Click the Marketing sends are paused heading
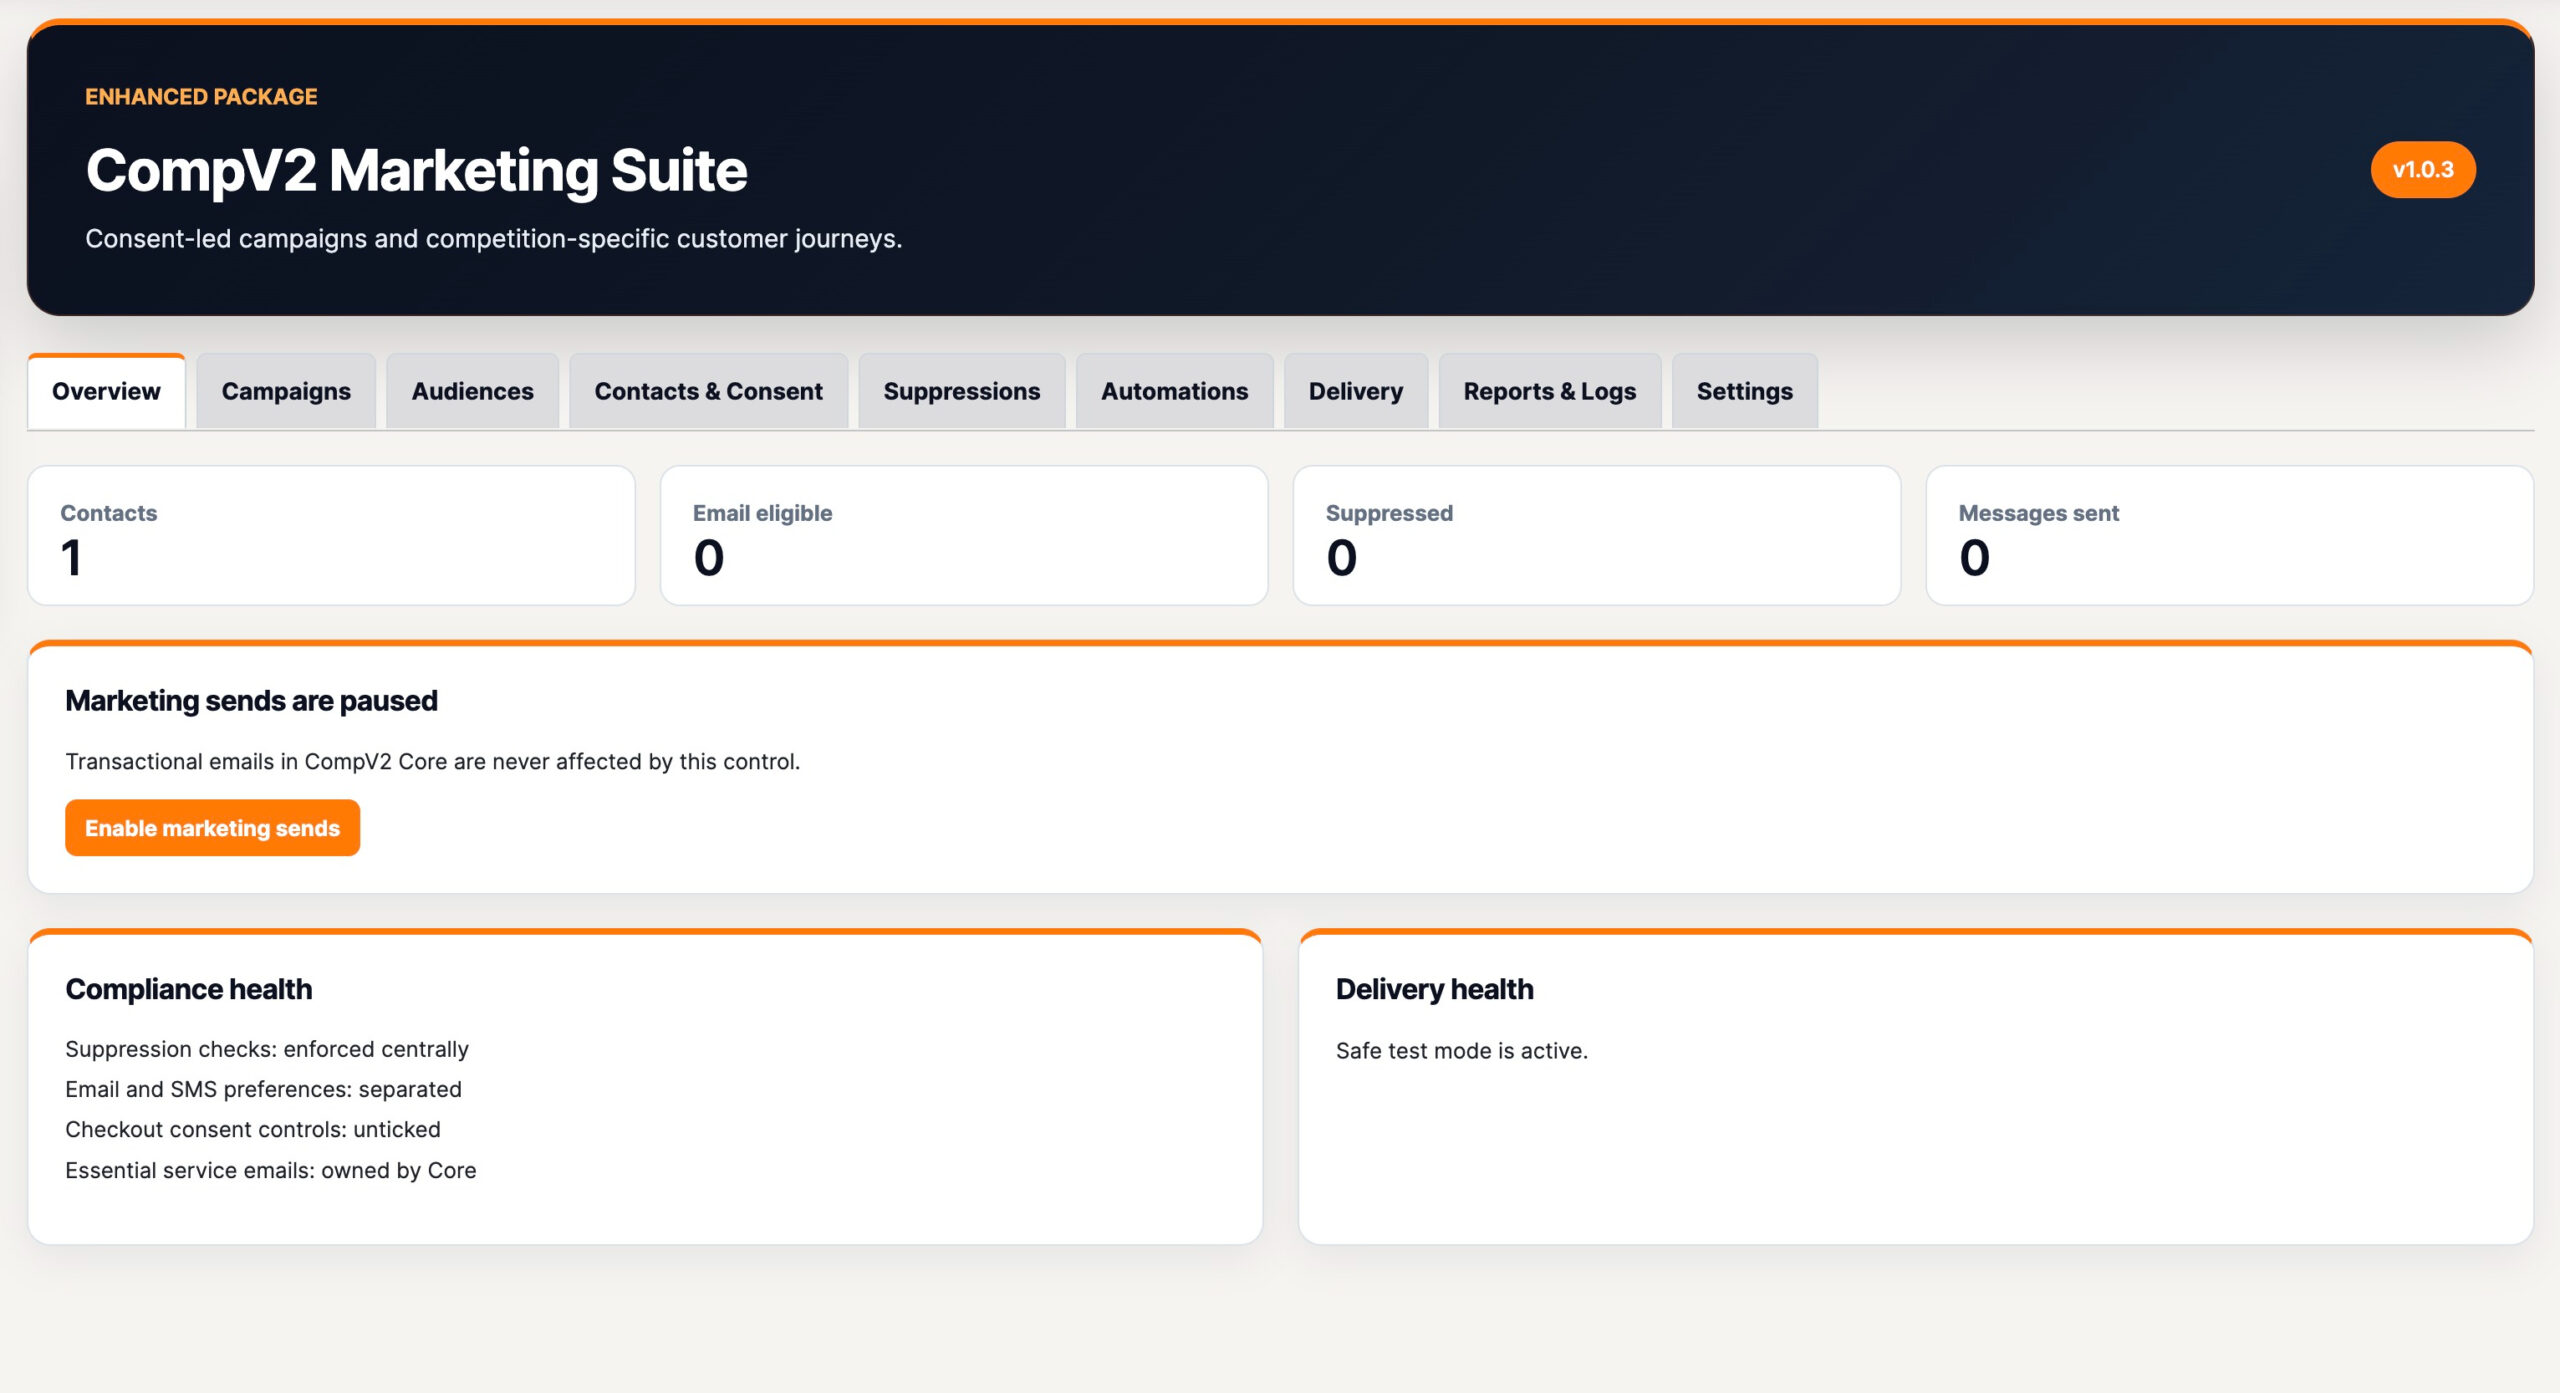Image resolution: width=2560 pixels, height=1393 pixels. click(251, 701)
